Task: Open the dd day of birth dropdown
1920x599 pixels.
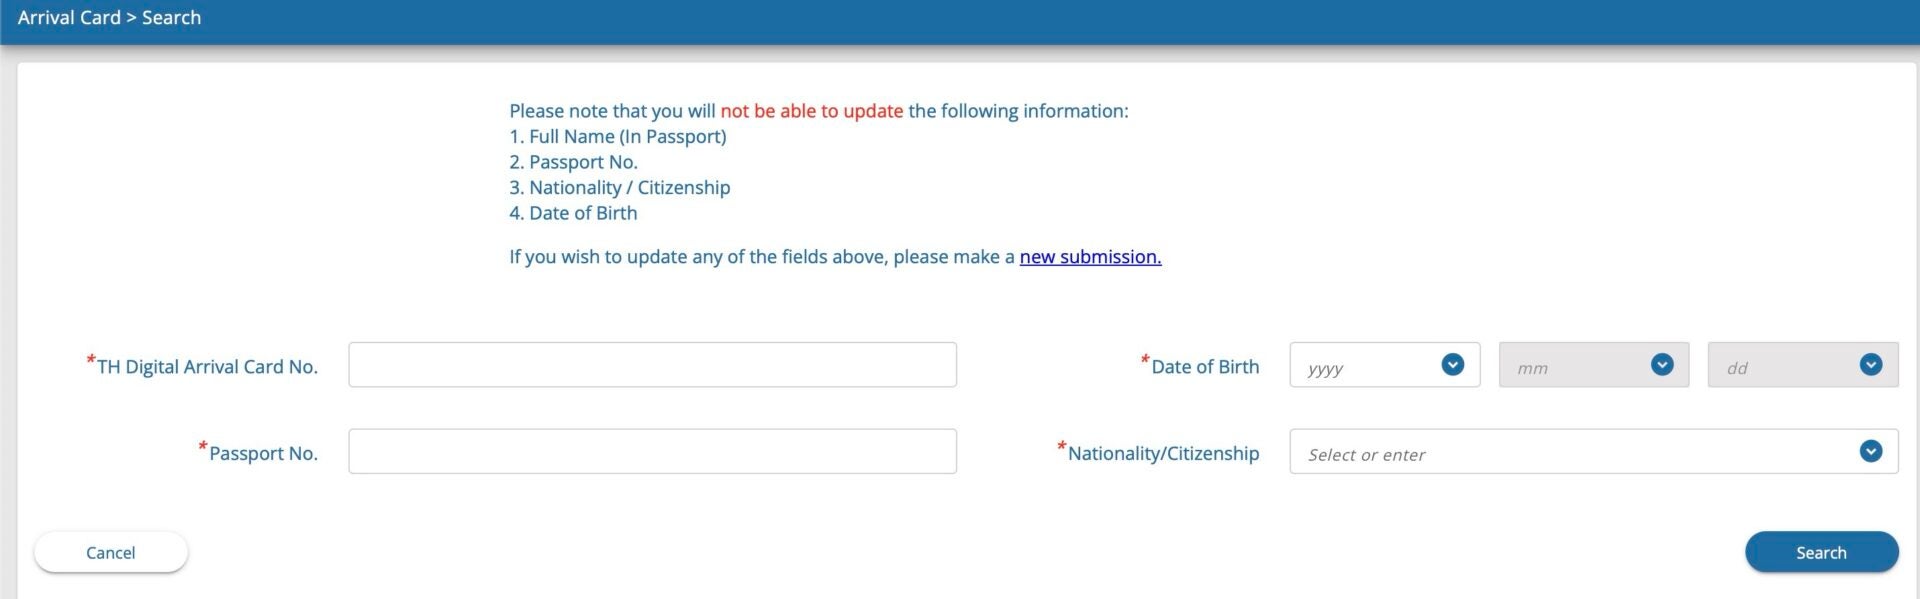Action: point(1789,366)
